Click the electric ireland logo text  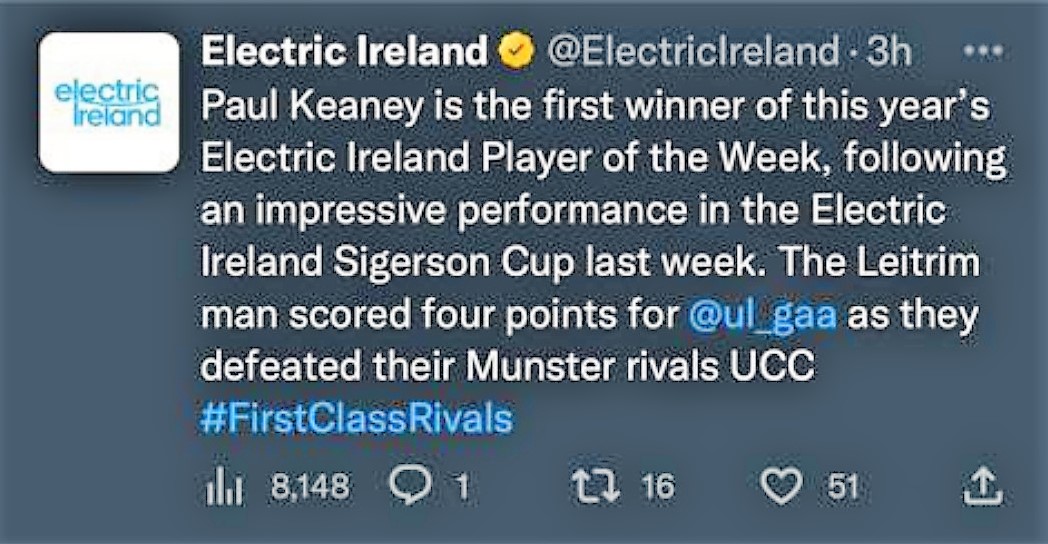tap(108, 104)
